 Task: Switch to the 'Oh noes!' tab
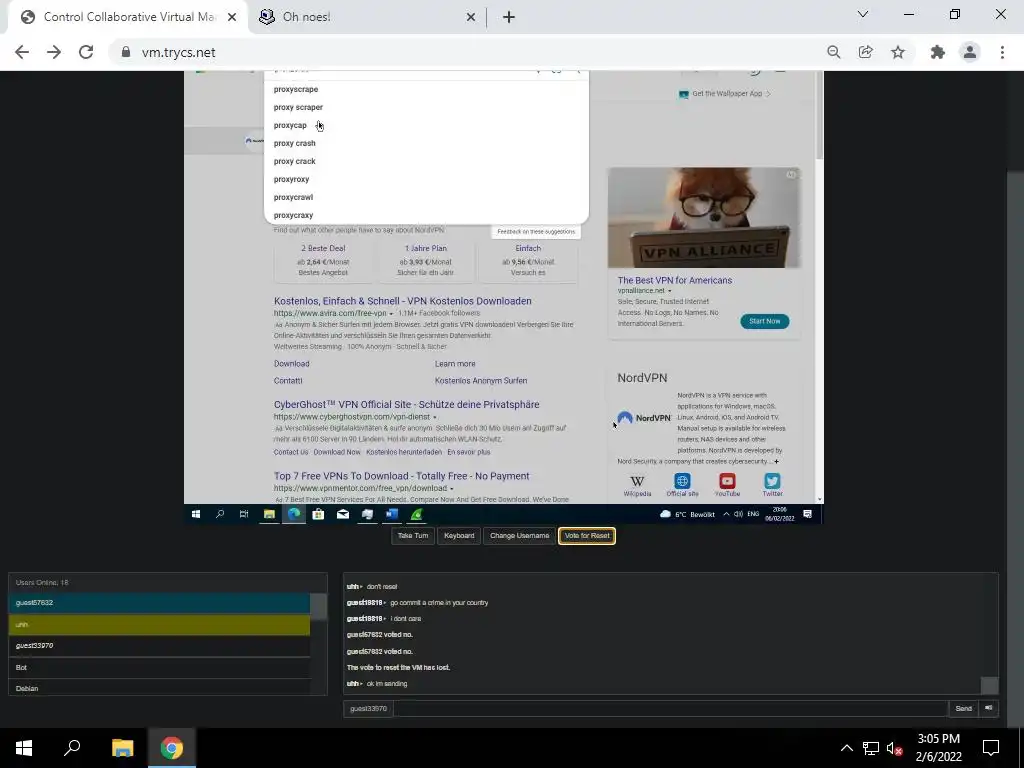[x=368, y=17]
